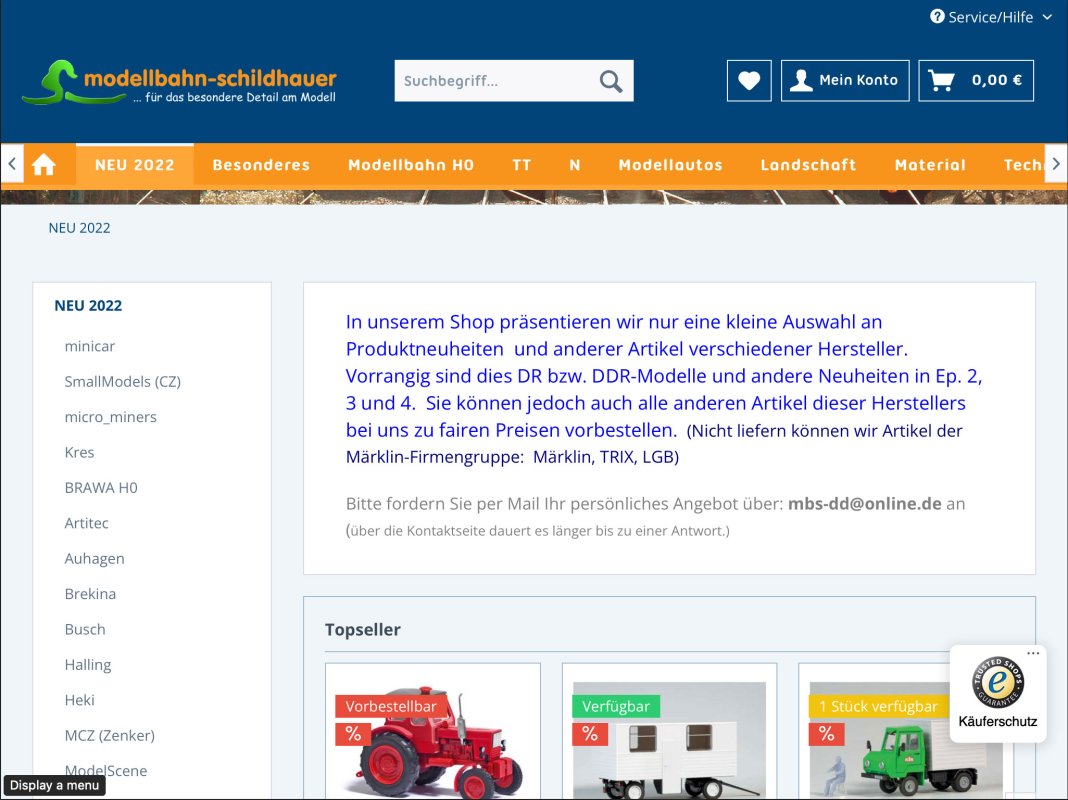Click the mbs-dd@online.de email address
This screenshot has height=800, width=1068.
click(864, 504)
